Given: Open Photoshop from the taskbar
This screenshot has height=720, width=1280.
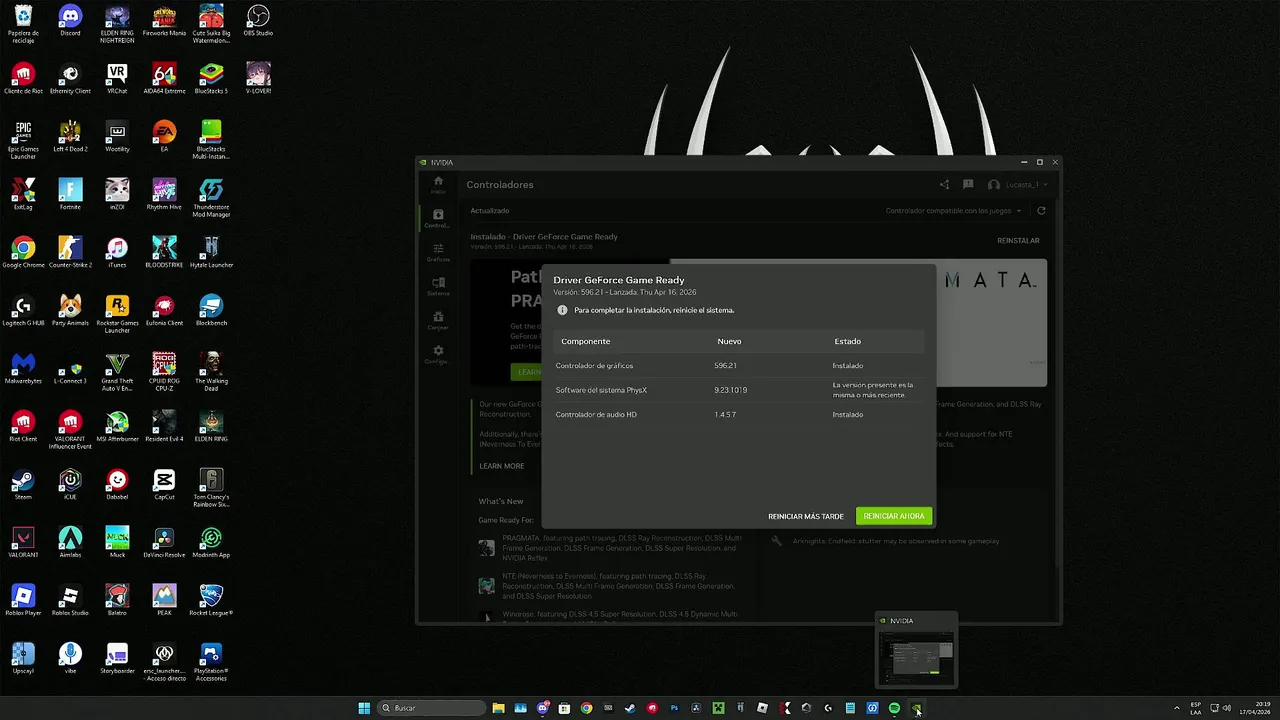Looking at the screenshot, I should point(674,708).
